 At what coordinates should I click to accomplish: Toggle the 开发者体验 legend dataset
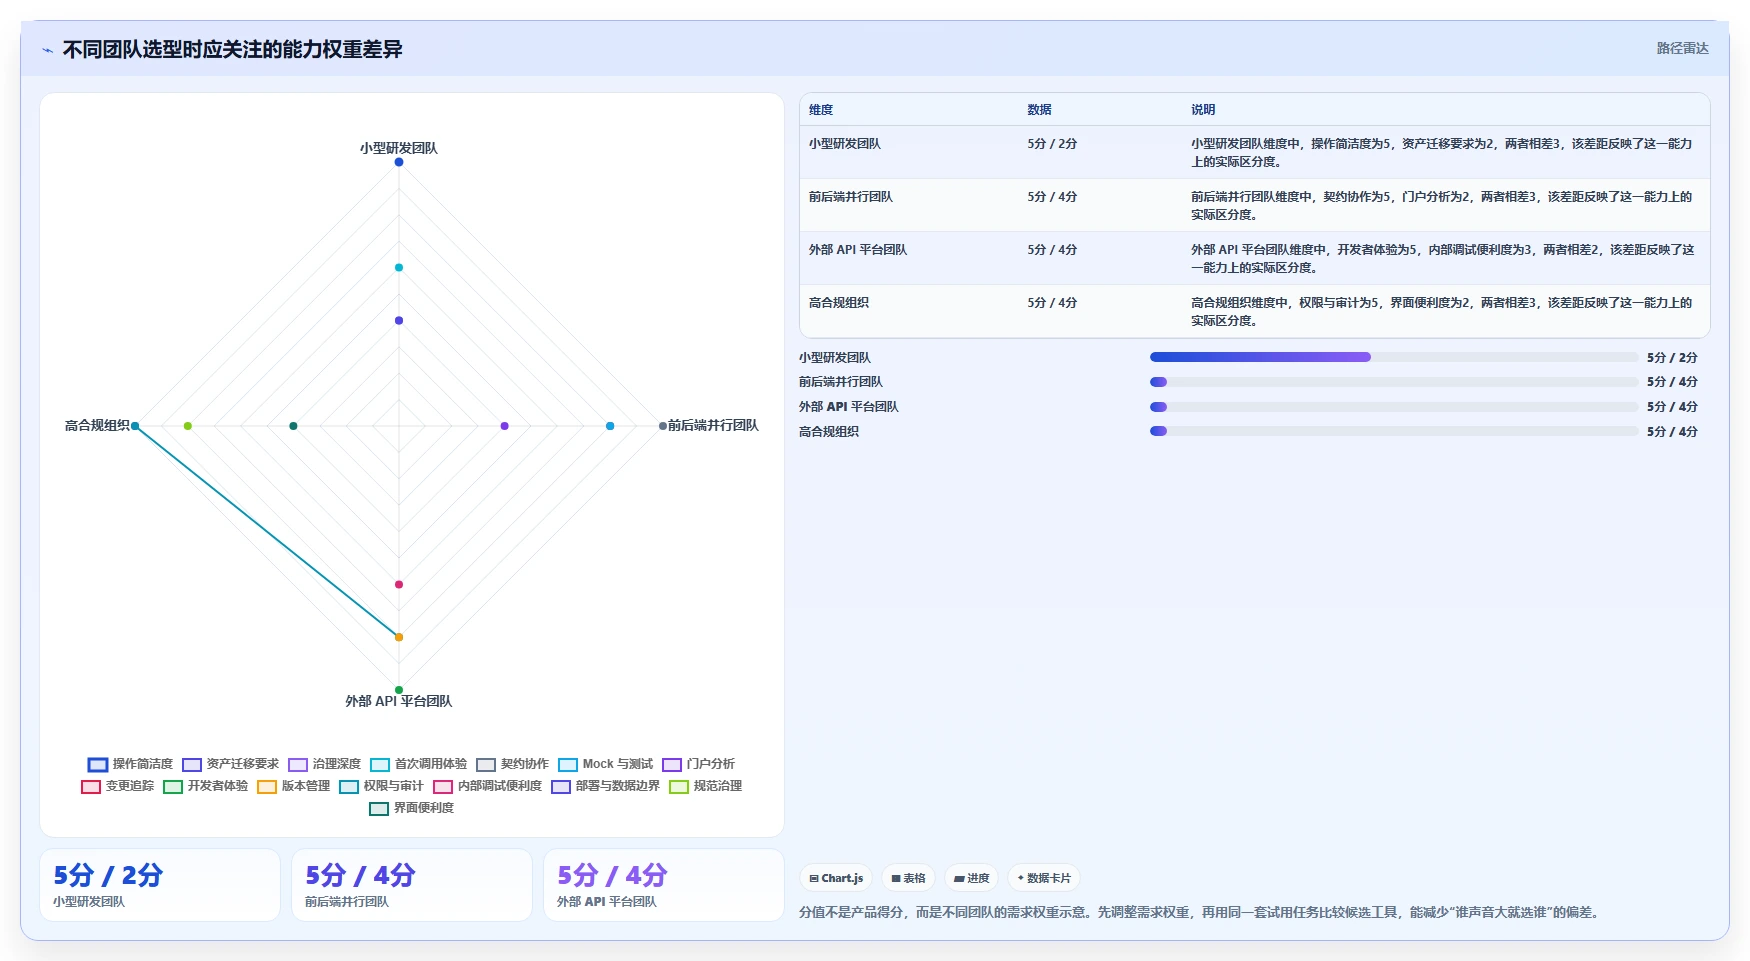coord(206,786)
